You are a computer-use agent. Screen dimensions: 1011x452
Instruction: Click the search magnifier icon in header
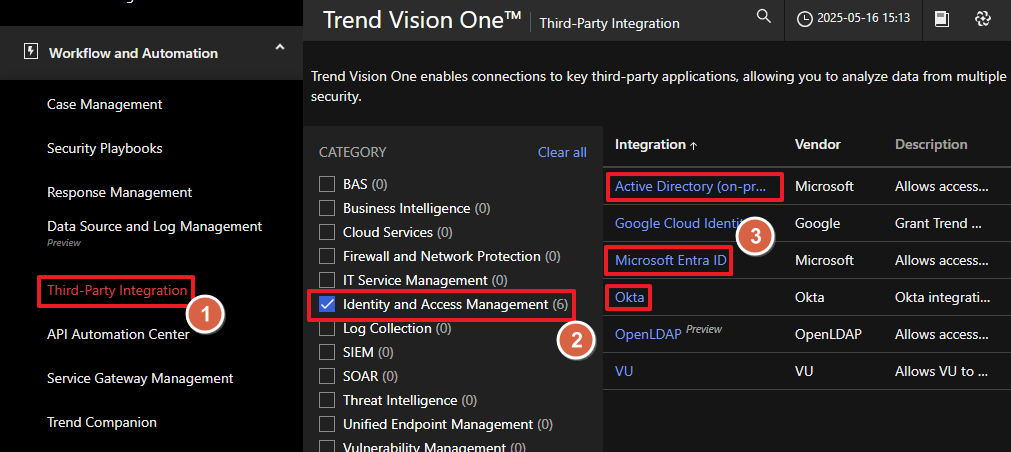764,17
